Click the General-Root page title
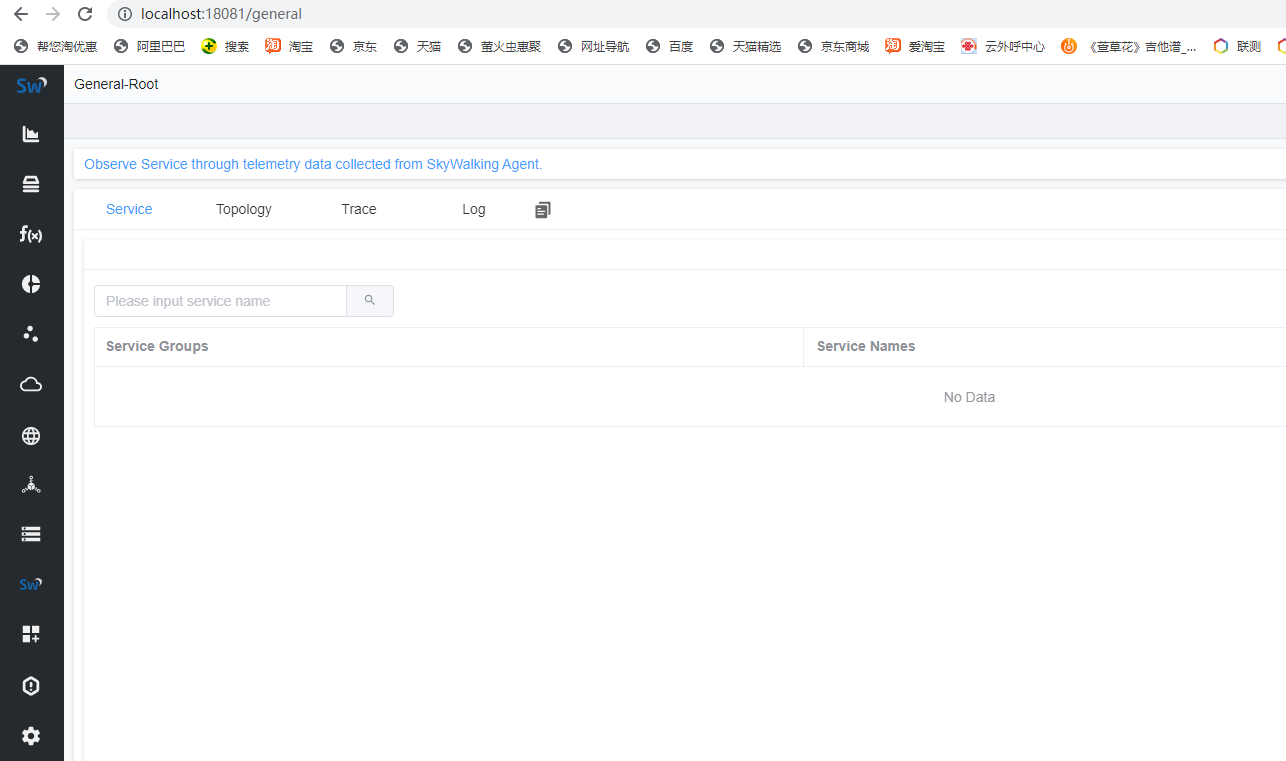Screen dimensions: 1286x761 click(x=116, y=84)
